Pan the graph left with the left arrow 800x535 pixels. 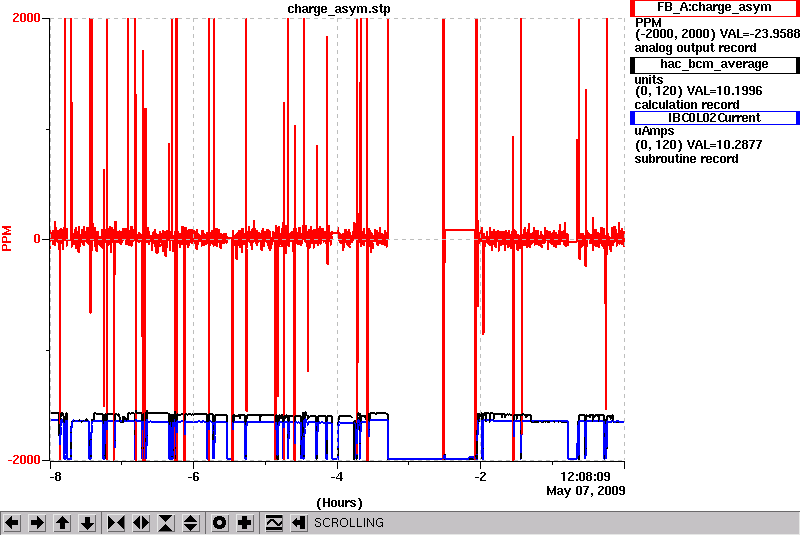click(12, 523)
